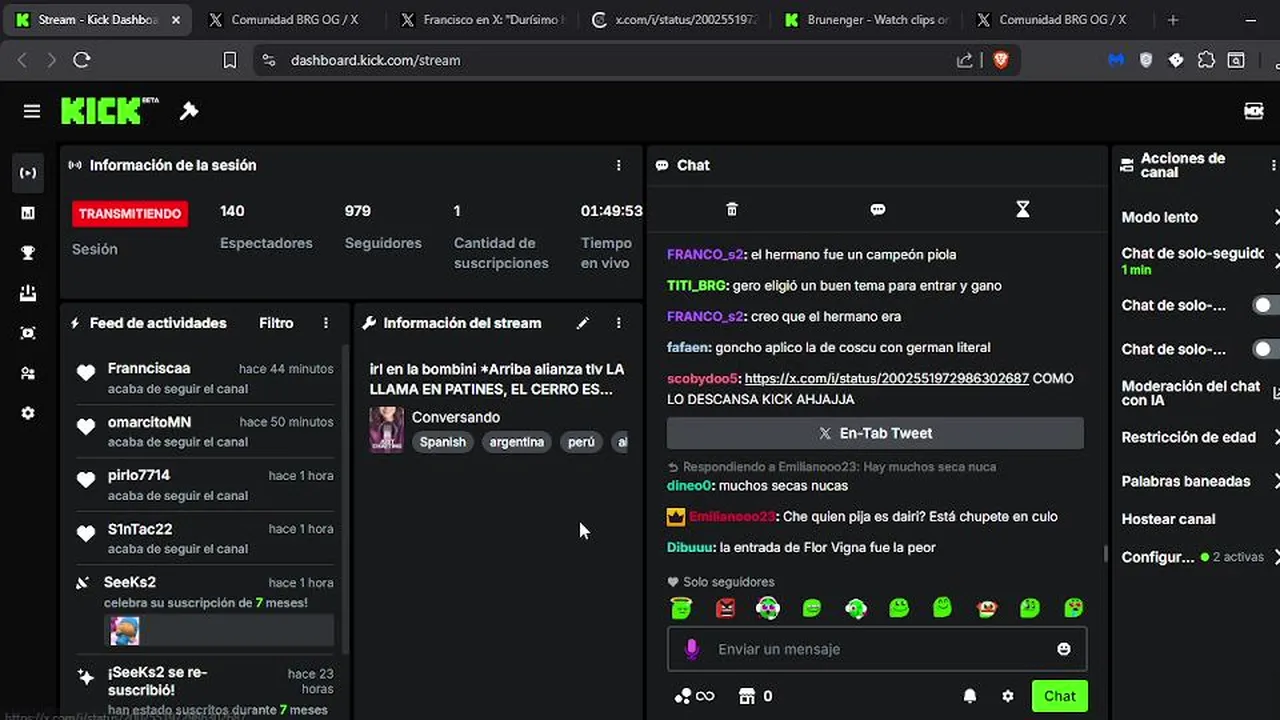
Task: Open the hamburger menu beside Kick logo
Action: (x=32, y=111)
